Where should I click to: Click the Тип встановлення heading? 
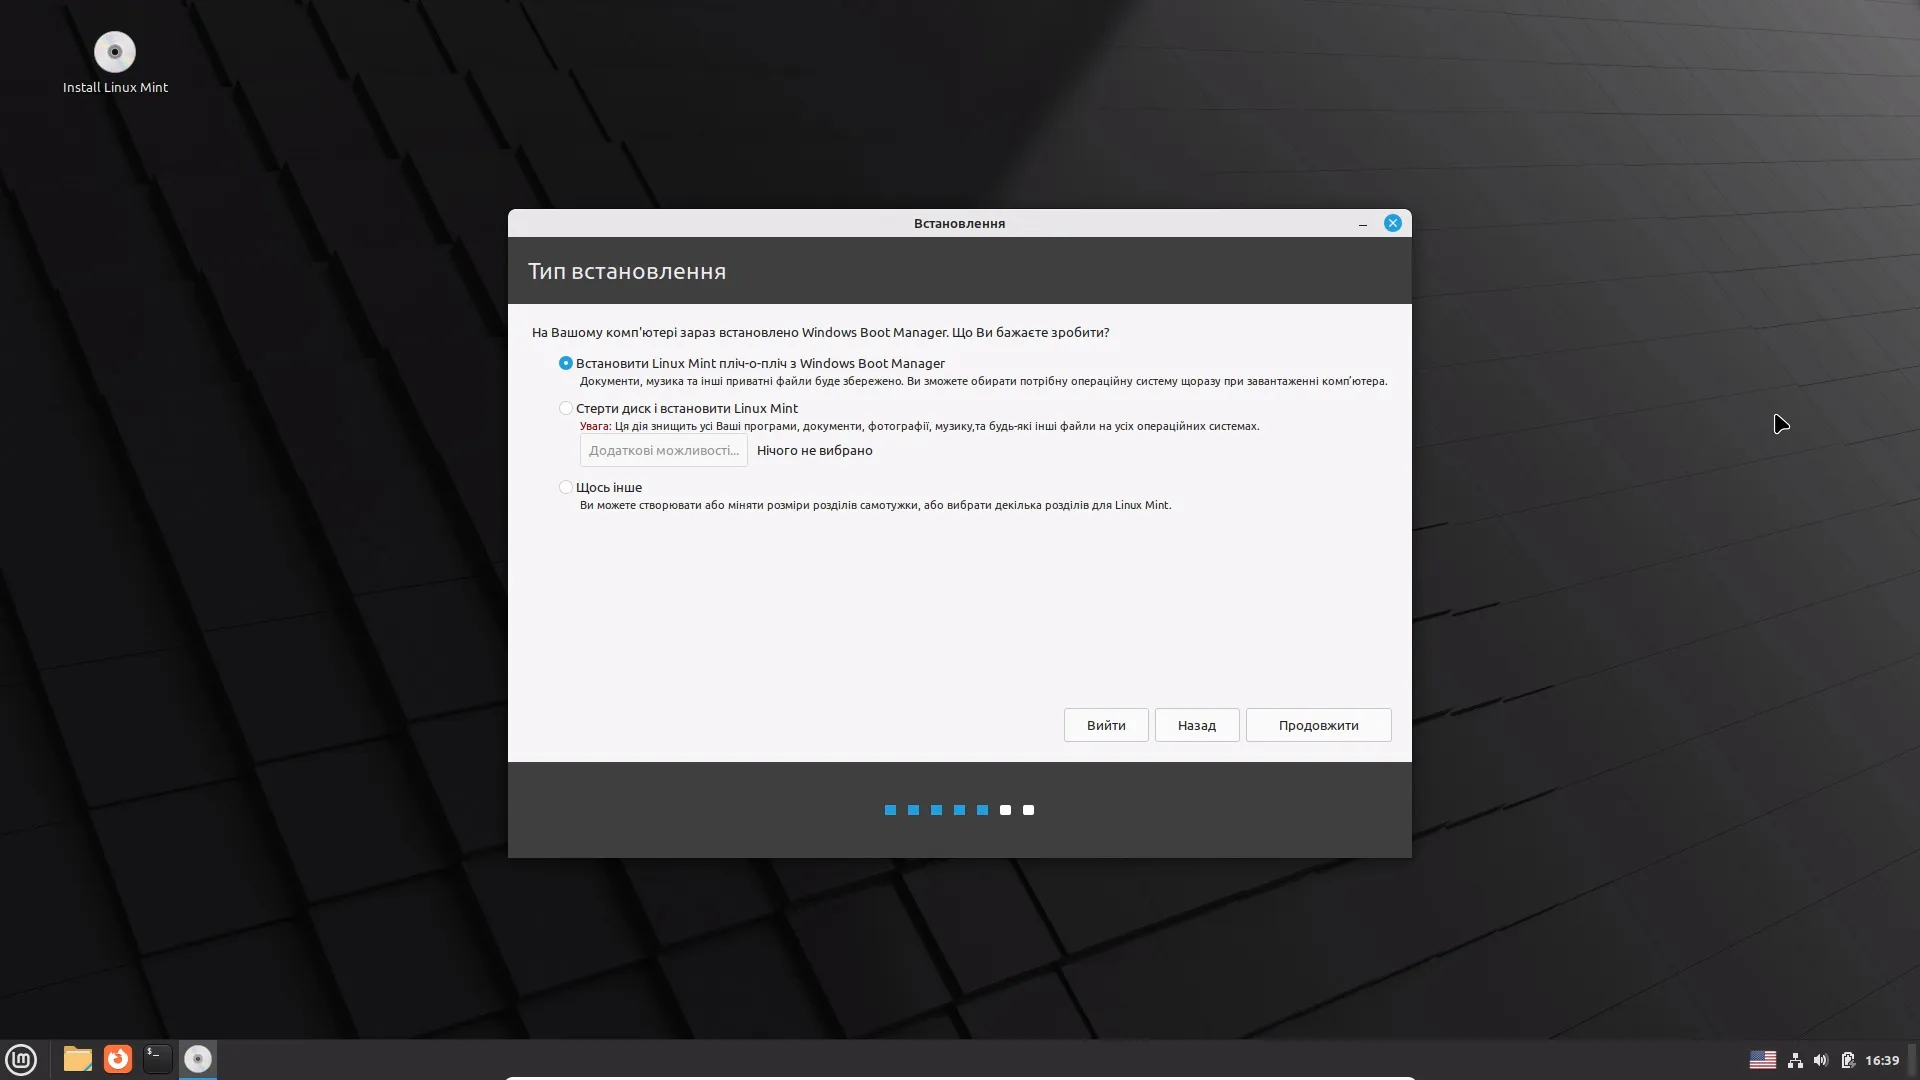pyautogui.click(x=627, y=271)
